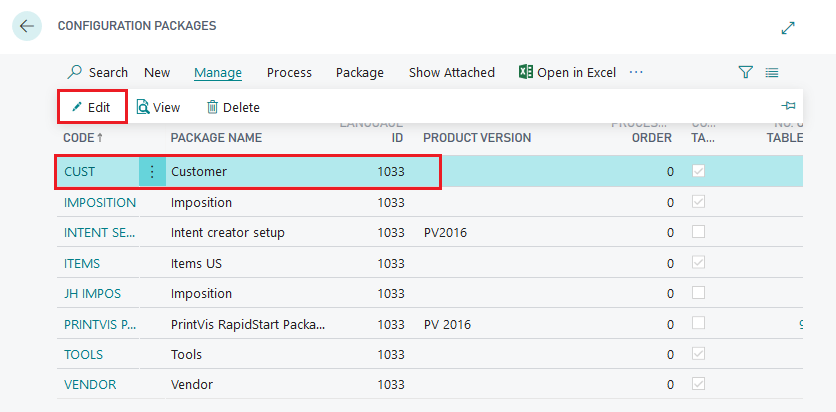This screenshot has width=836, height=412.
Task: Click the PV 2016 product version cell
Action: click(x=447, y=324)
